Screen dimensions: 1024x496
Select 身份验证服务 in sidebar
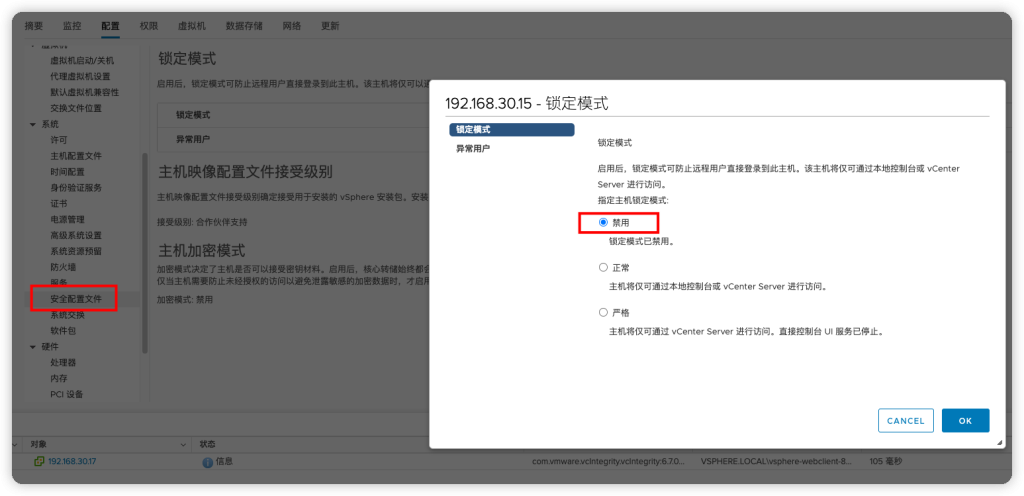click(76, 187)
